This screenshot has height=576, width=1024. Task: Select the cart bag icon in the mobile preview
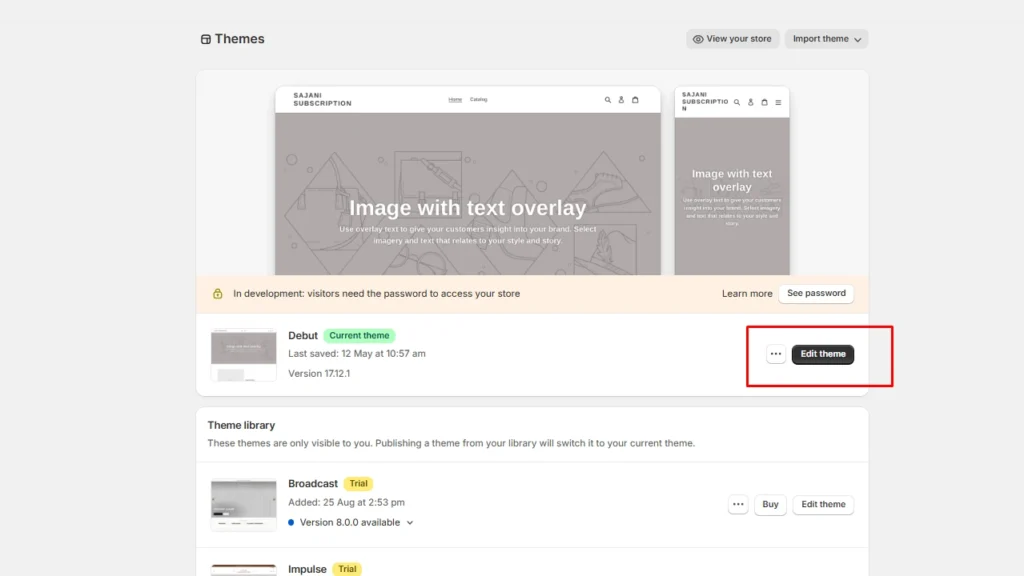pos(764,102)
